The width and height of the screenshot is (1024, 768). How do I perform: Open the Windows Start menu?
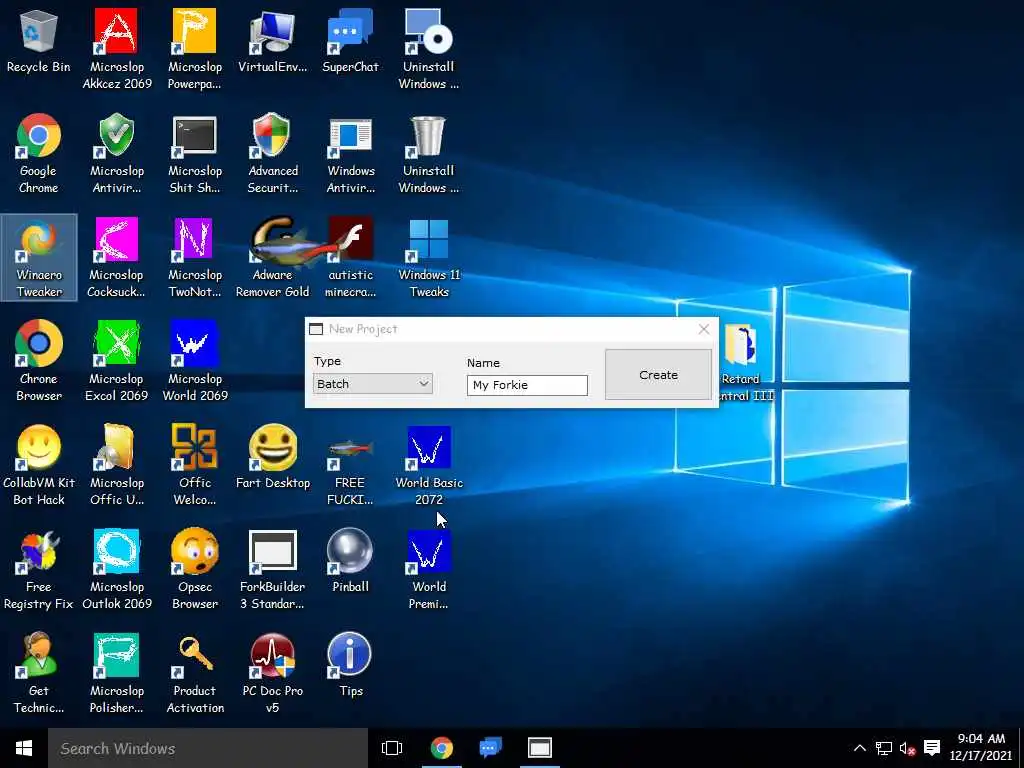pyautogui.click(x=24, y=748)
